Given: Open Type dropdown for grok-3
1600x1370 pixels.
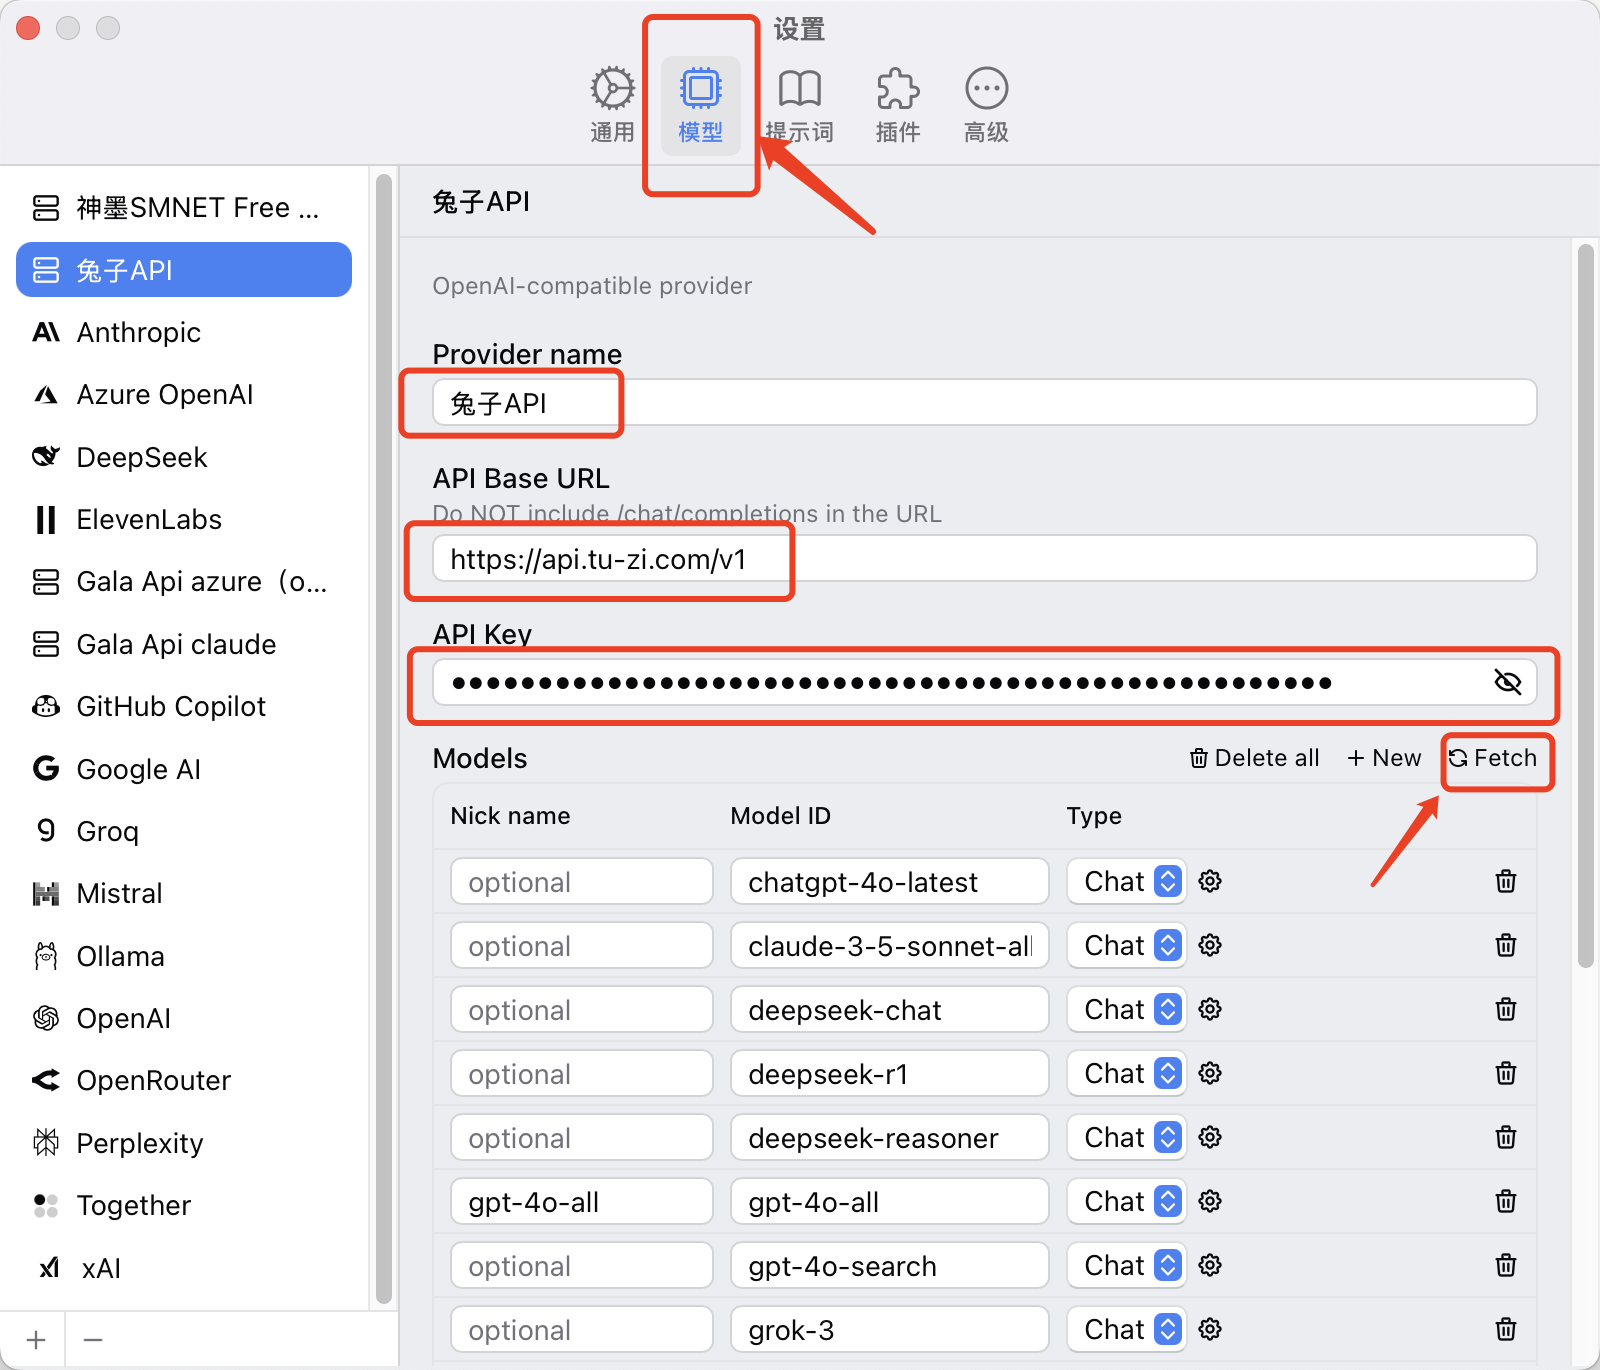Looking at the screenshot, I should click(1127, 1329).
